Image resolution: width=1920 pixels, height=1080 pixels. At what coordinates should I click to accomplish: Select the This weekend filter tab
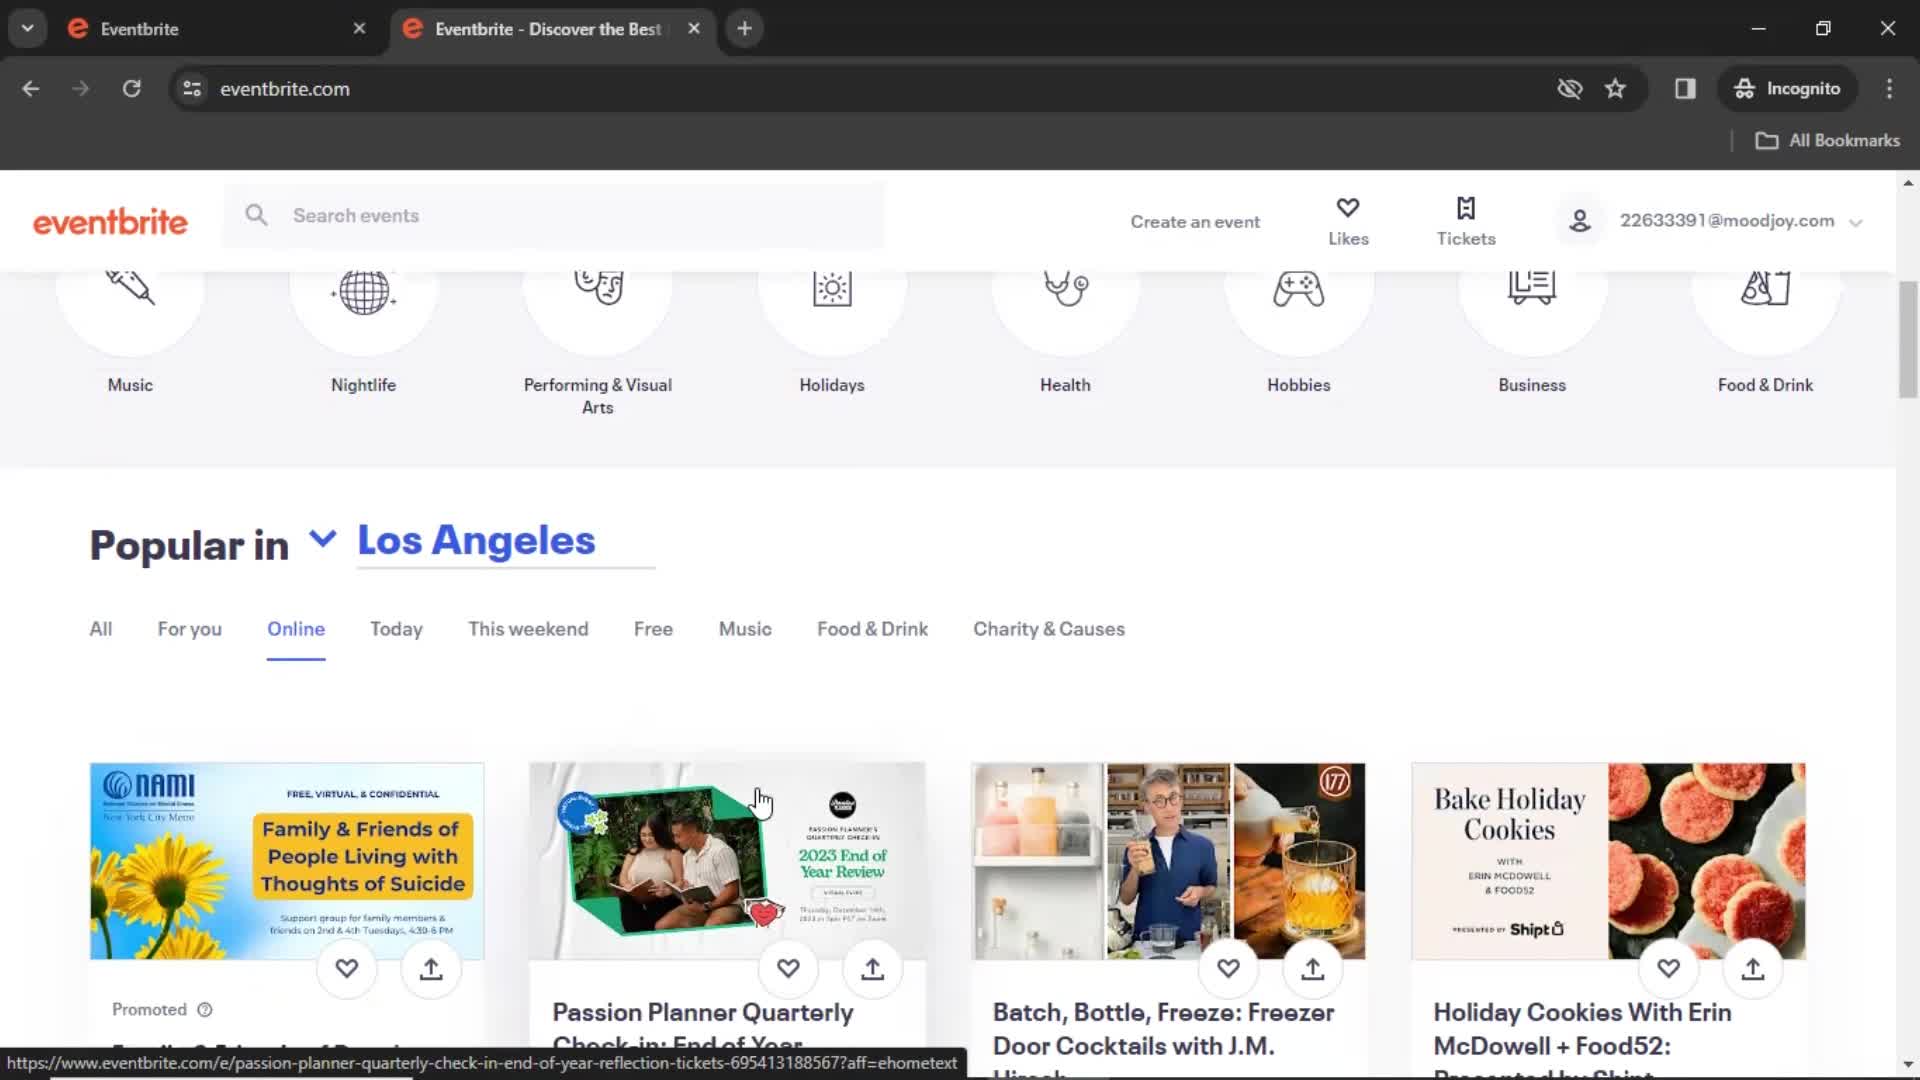point(528,629)
